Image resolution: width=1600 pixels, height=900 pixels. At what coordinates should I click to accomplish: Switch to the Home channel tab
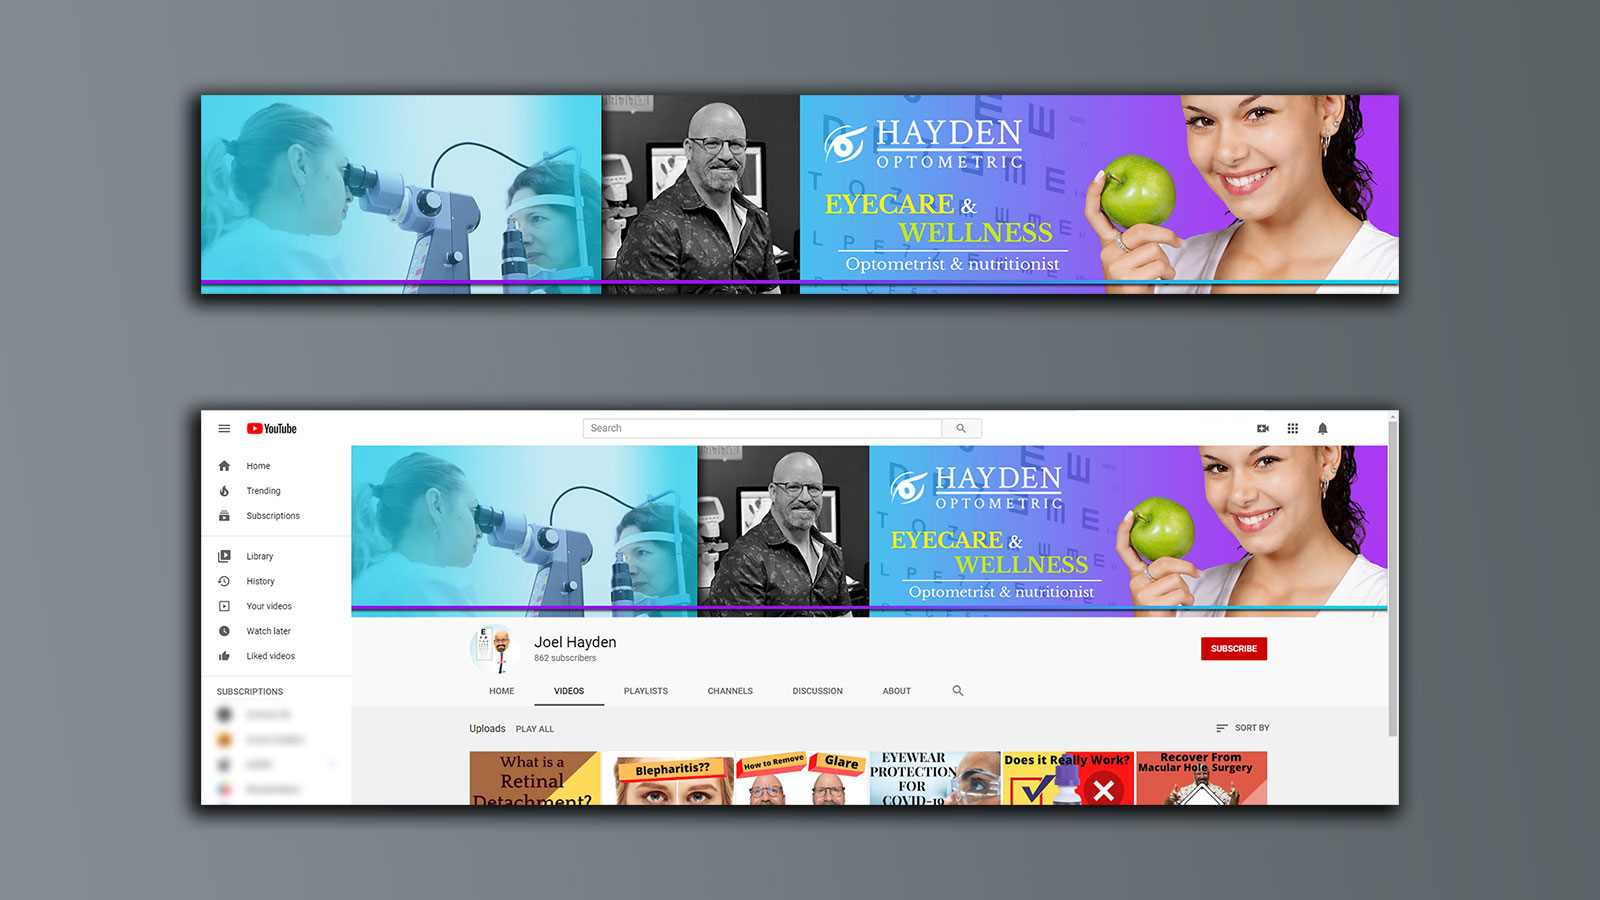(502, 691)
